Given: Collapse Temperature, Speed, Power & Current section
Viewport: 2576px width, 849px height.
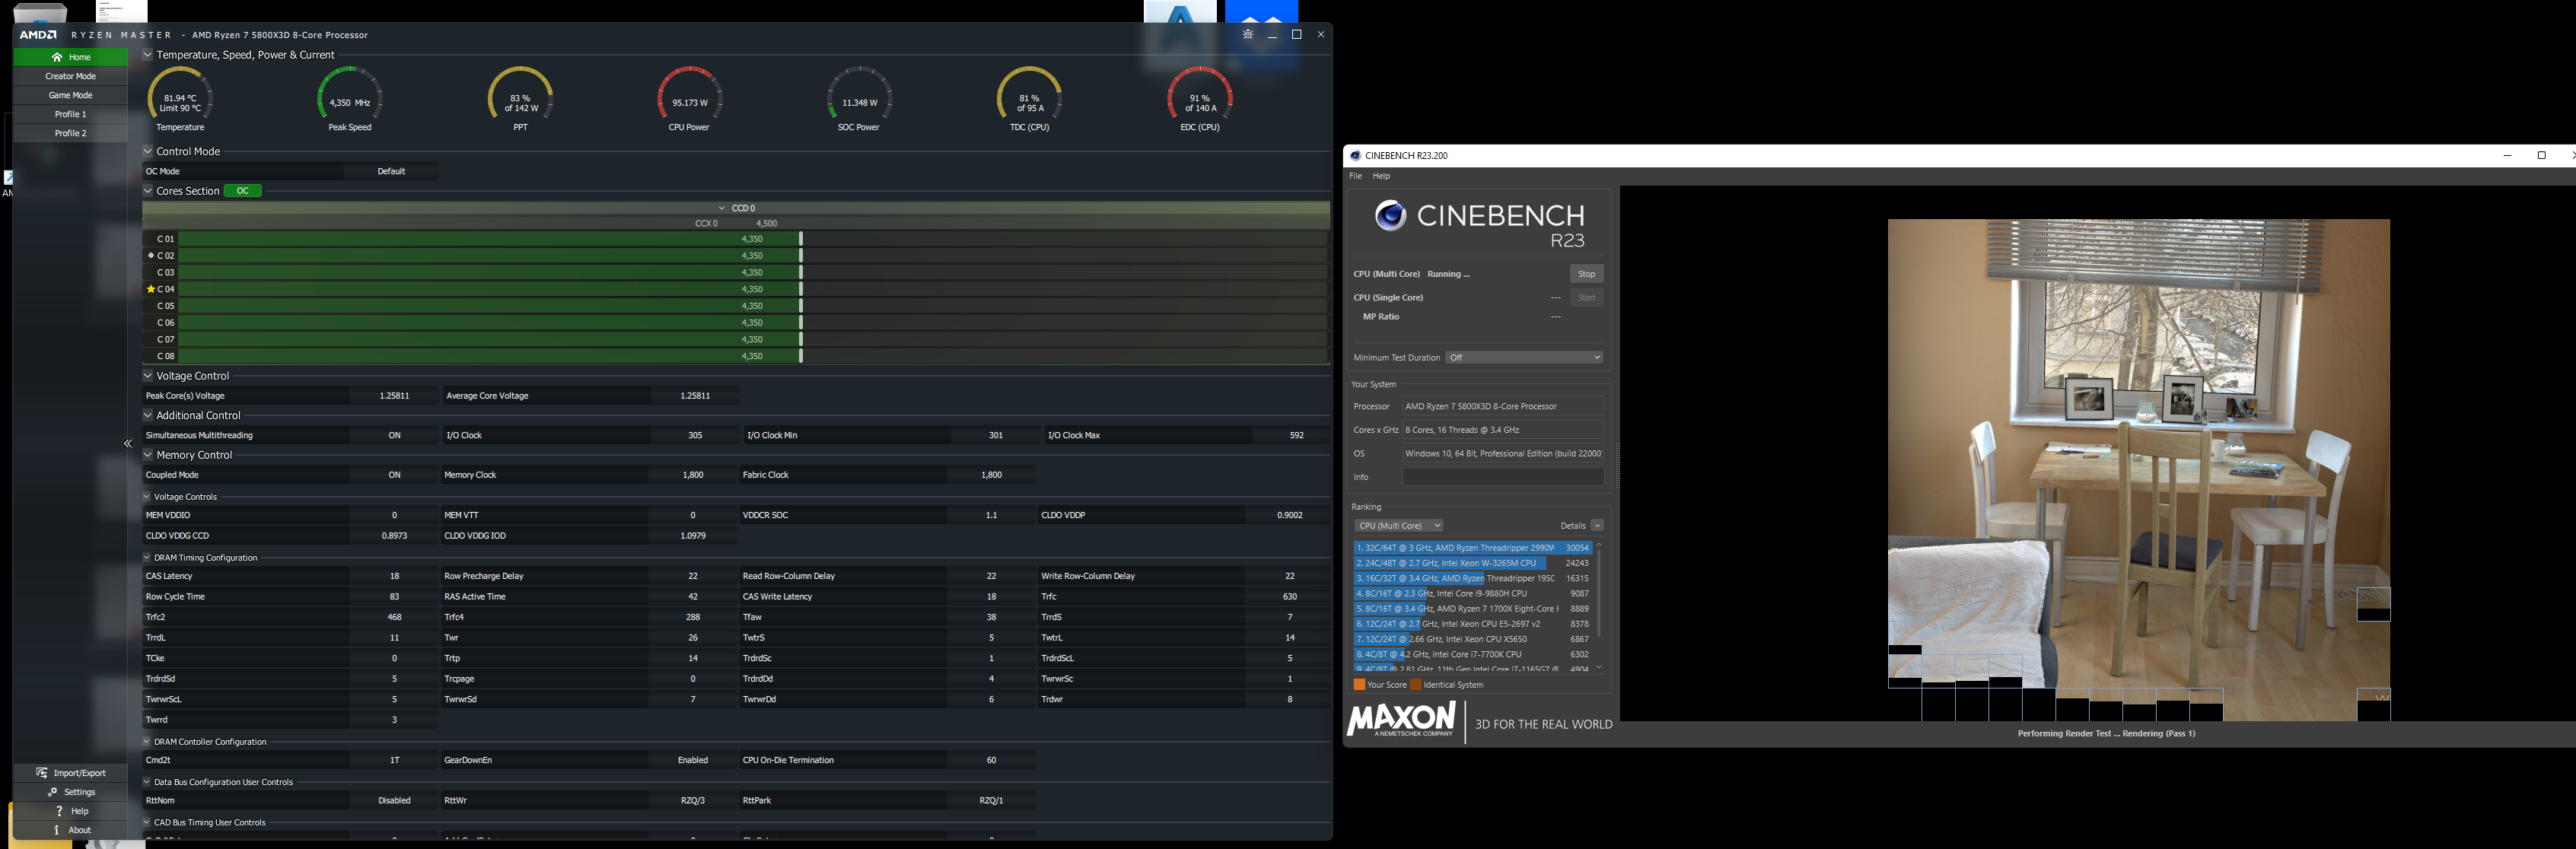Looking at the screenshot, I should point(148,55).
